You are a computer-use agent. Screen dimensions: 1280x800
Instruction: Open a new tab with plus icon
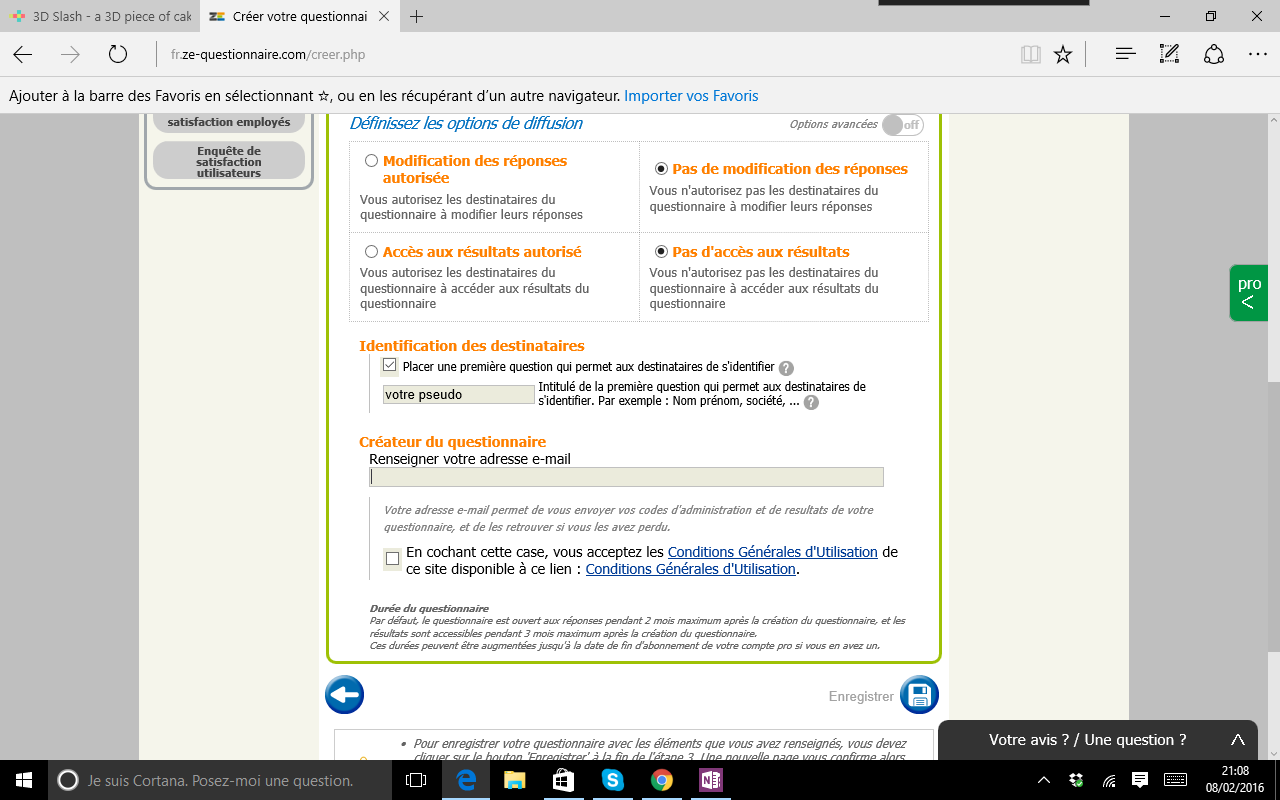tap(417, 17)
